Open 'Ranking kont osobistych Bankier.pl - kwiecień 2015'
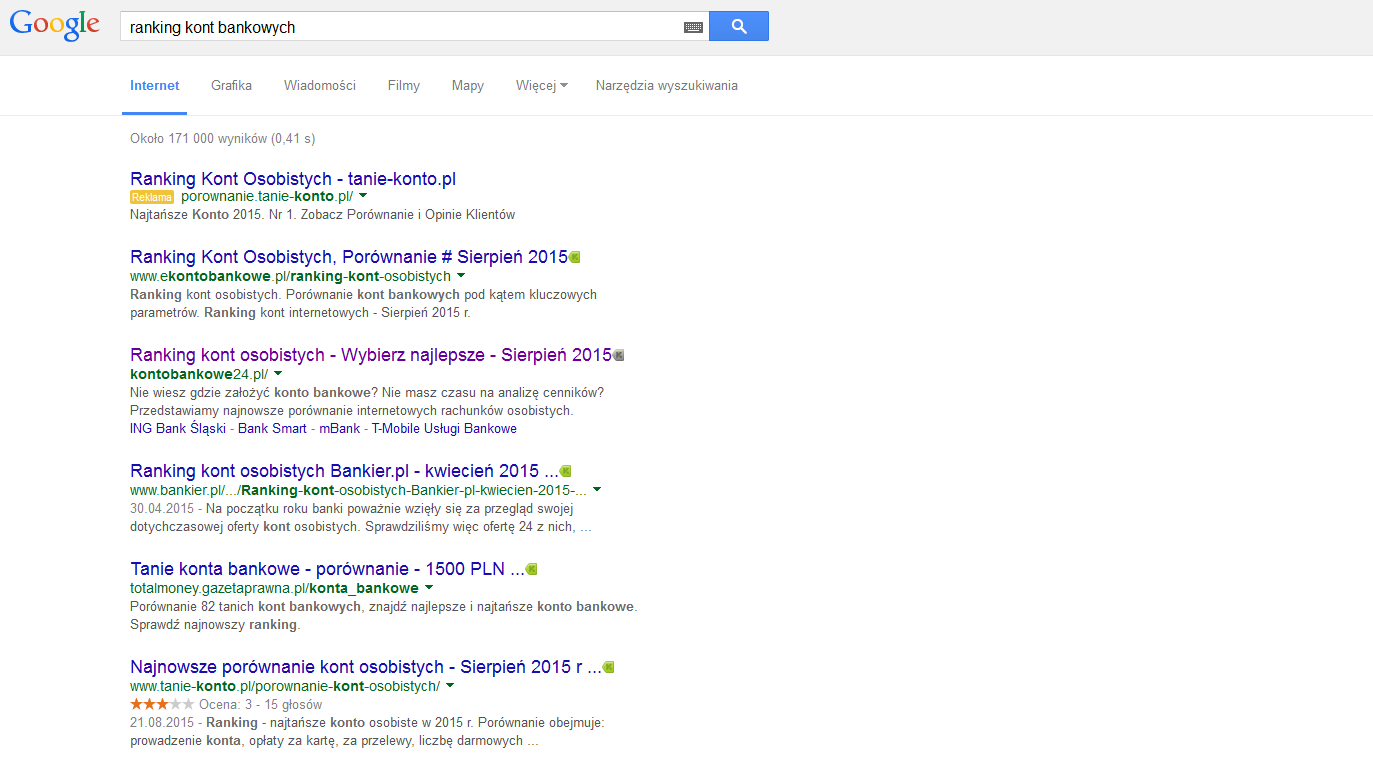This screenshot has height=761, width=1373. pyautogui.click(x=344, y=471)
